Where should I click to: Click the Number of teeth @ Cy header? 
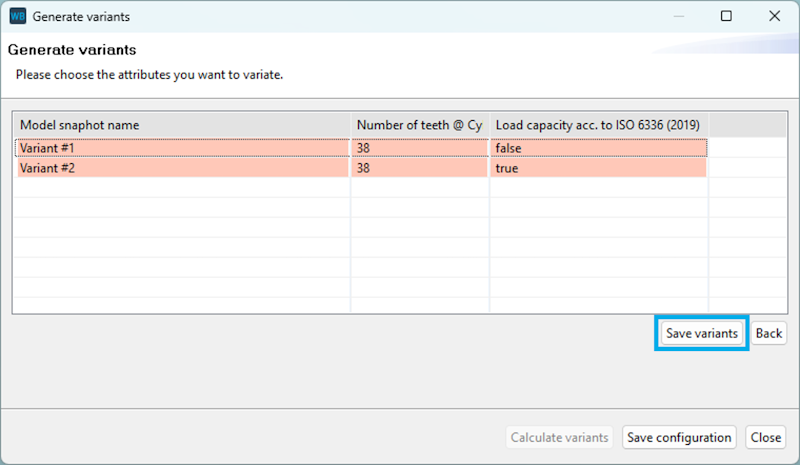420,125
